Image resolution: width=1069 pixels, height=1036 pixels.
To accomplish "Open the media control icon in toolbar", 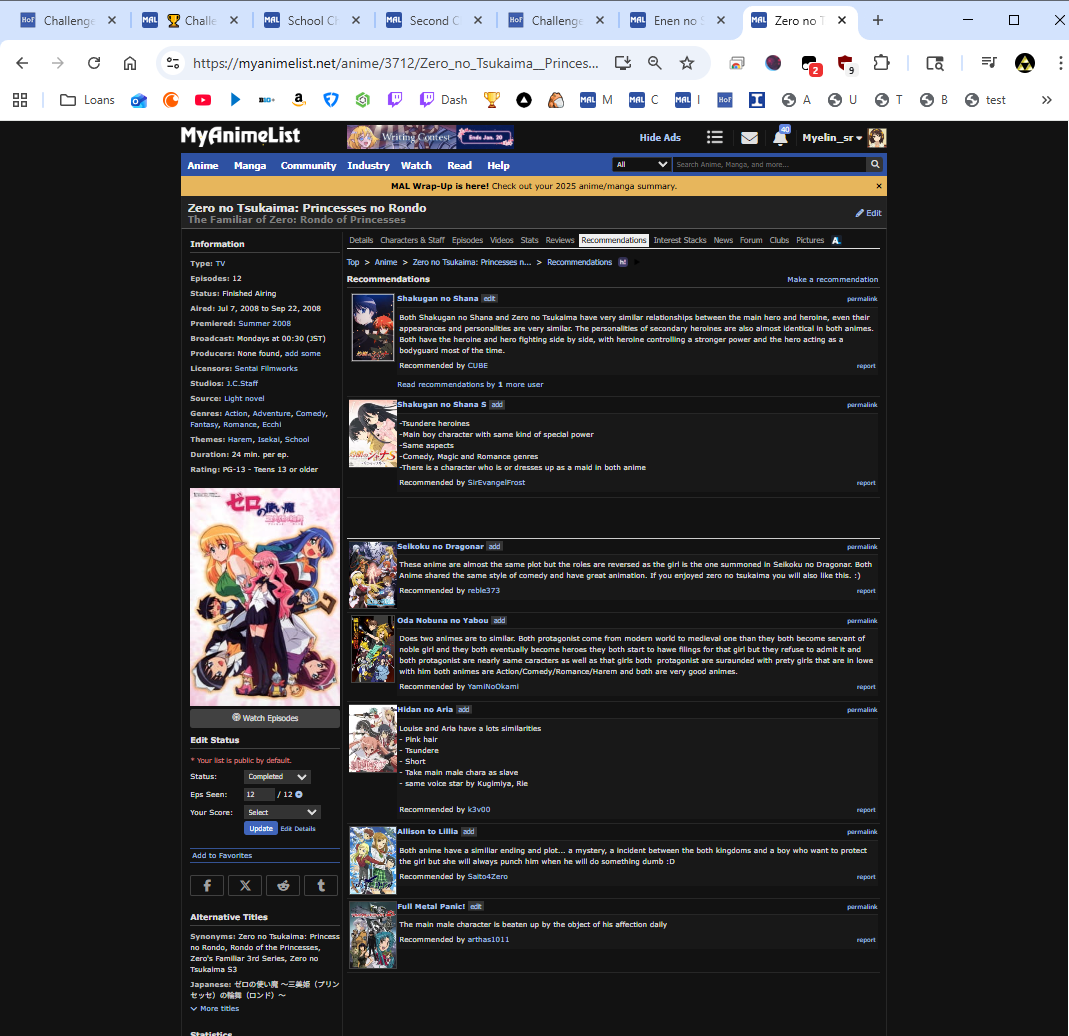I will coord(989,63).
